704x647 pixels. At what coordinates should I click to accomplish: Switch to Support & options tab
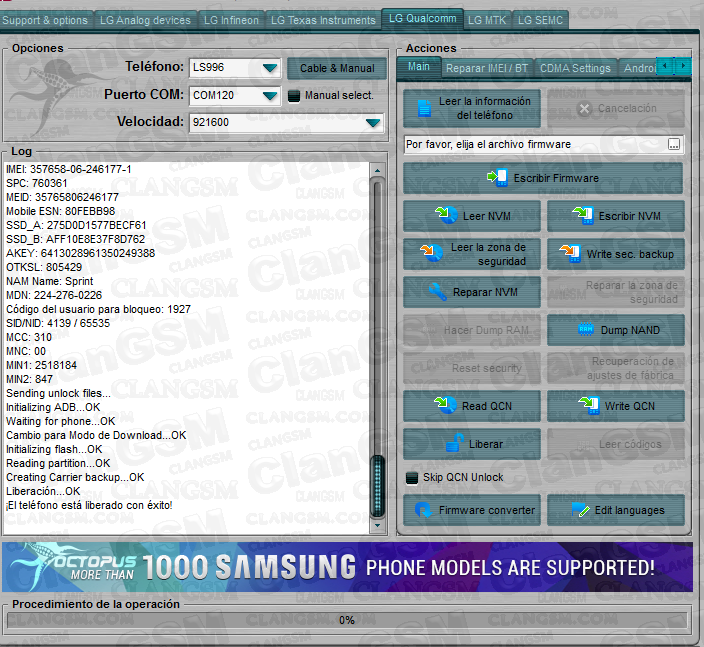click(x=45, y=20)
